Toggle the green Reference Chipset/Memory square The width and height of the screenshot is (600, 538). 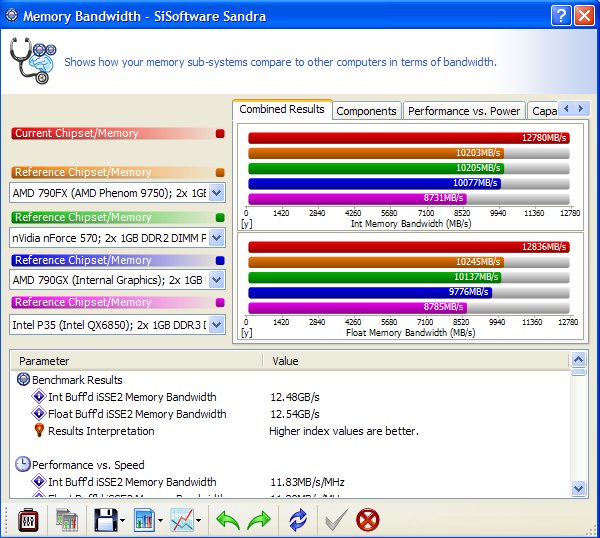tap(220, 217)
